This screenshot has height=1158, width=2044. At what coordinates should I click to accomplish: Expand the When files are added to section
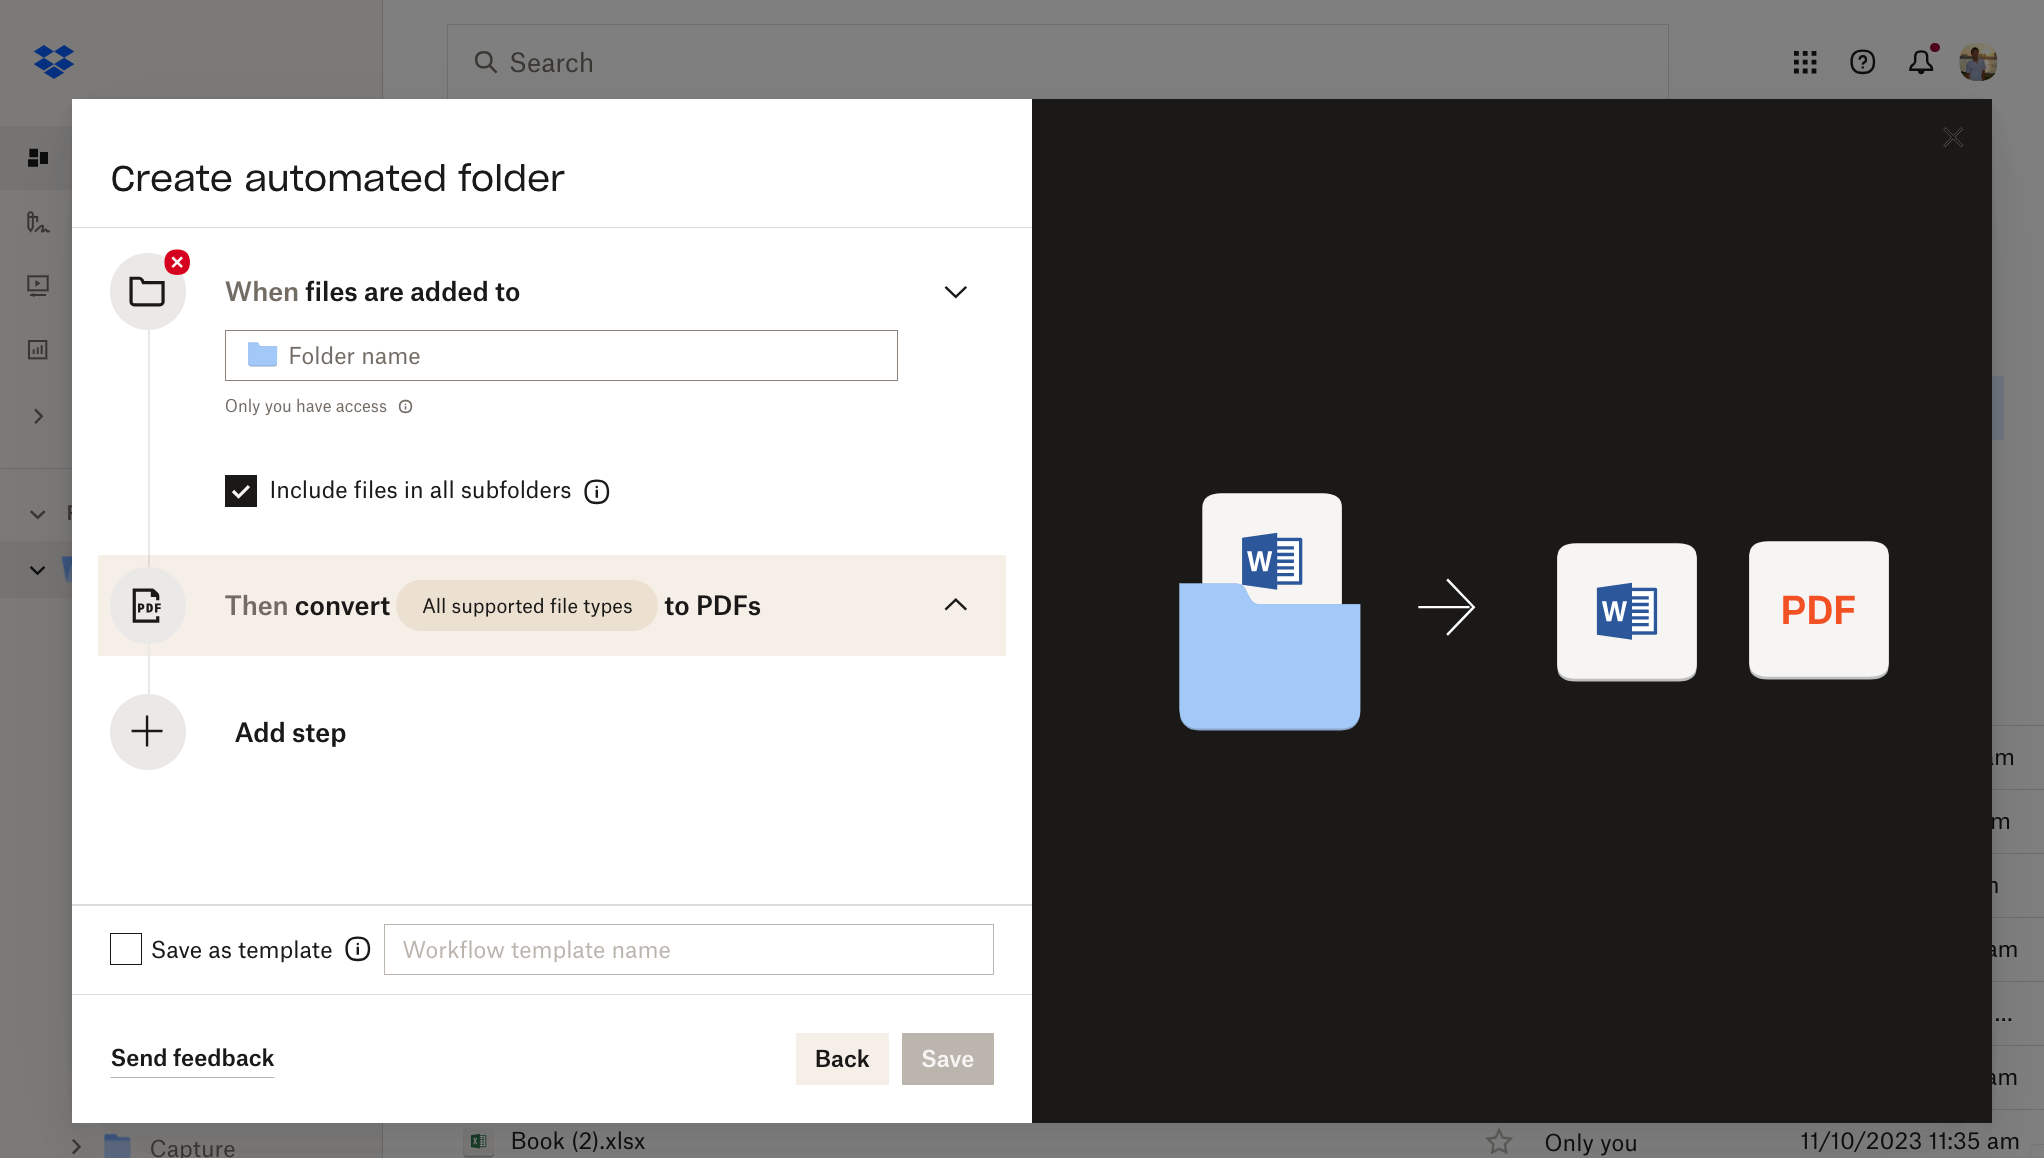pos(955,291)
